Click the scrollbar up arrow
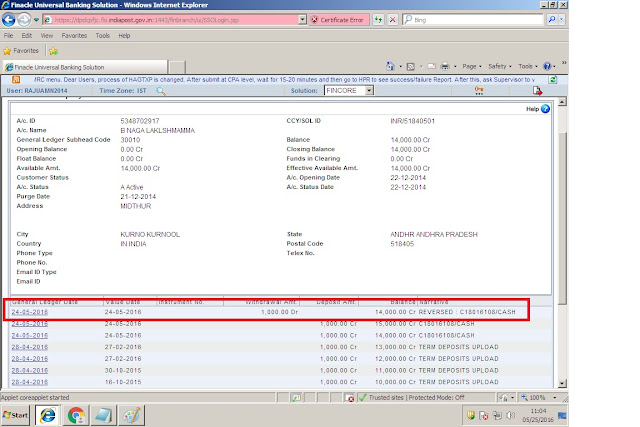The height and width of the screenshot is (427, 640). 562,102
